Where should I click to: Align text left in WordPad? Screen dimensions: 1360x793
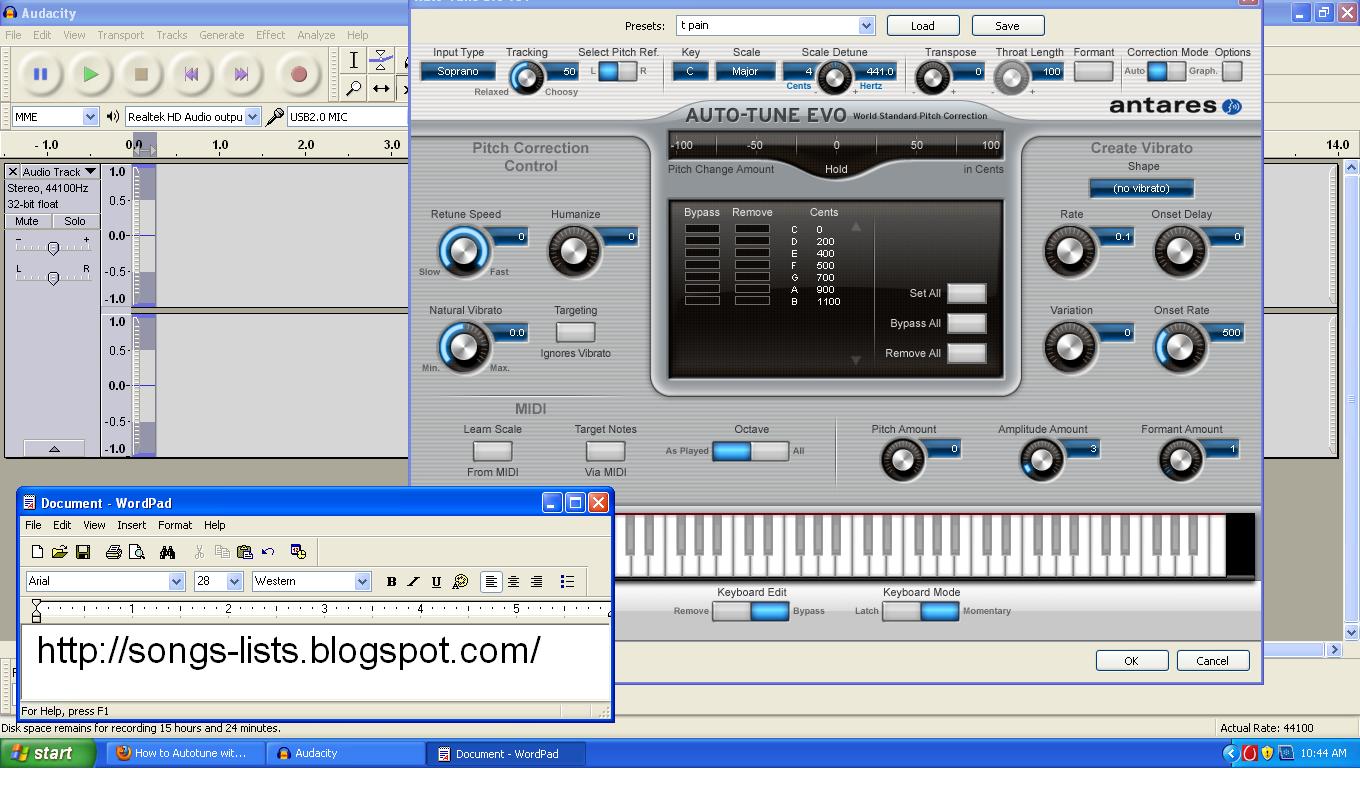pyautogui.click(x=491, y=582)
